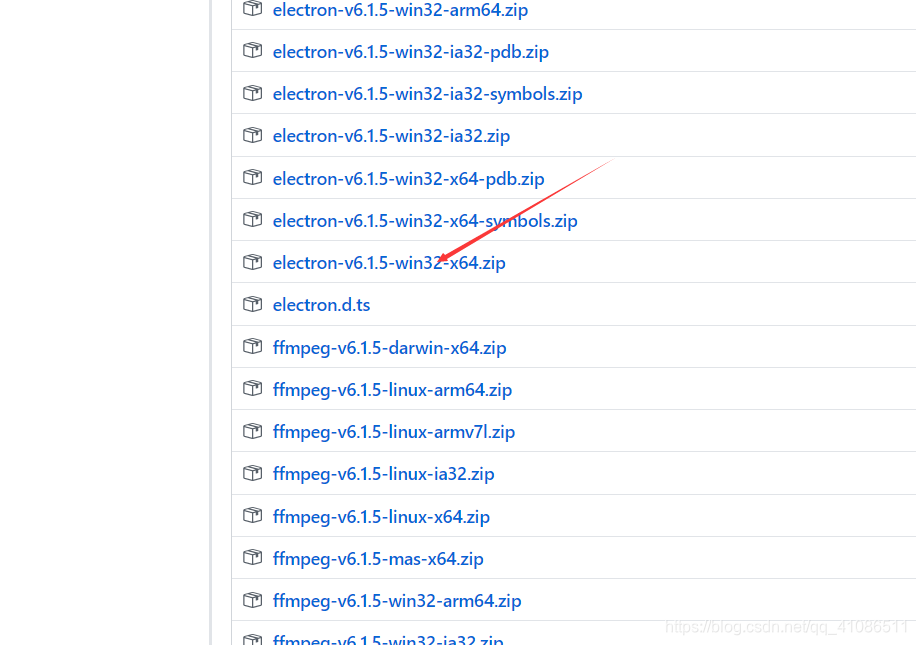This screenshot has height=645, width=916.
Task: Click package icon beside ffmpeg-v6.1.5-linux-ia32.zip
Action: point(252,473)
